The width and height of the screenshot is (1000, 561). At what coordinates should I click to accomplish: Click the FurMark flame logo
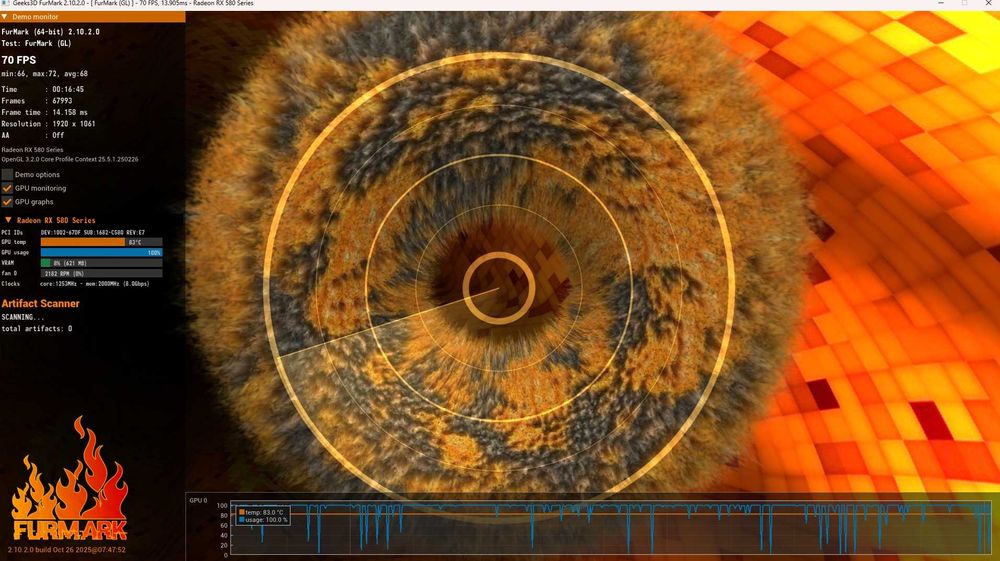pyautogui.click(x=69, y=479)
